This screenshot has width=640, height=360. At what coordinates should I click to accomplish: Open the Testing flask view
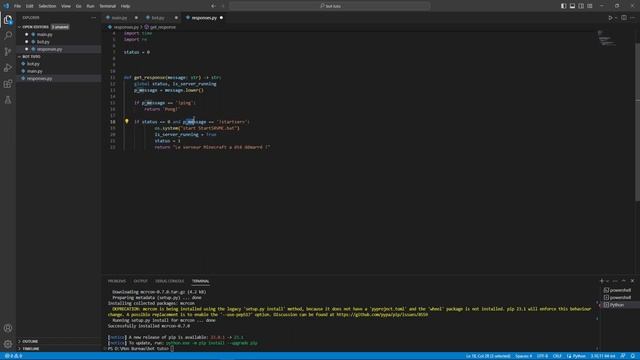pyautogui.click(x=8, y=100)
